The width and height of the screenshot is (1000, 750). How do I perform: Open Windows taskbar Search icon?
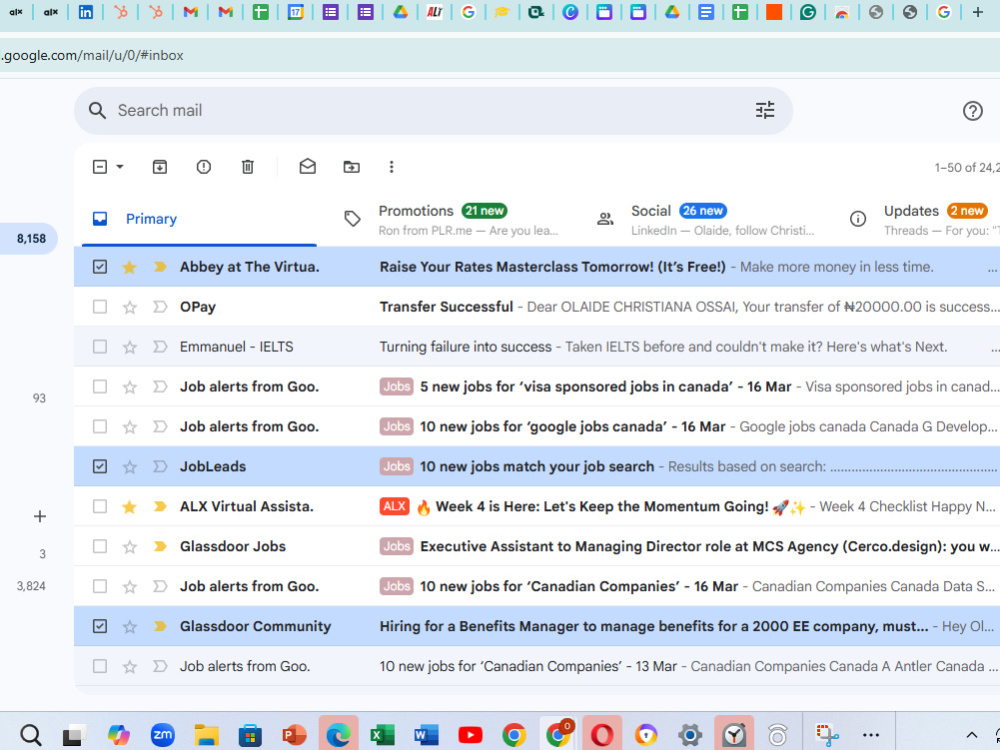(30, 735)
